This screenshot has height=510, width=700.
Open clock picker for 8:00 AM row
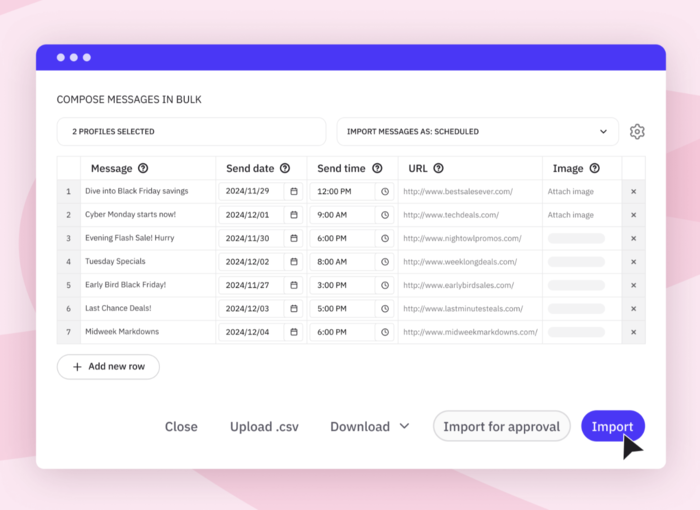point(385,262)
